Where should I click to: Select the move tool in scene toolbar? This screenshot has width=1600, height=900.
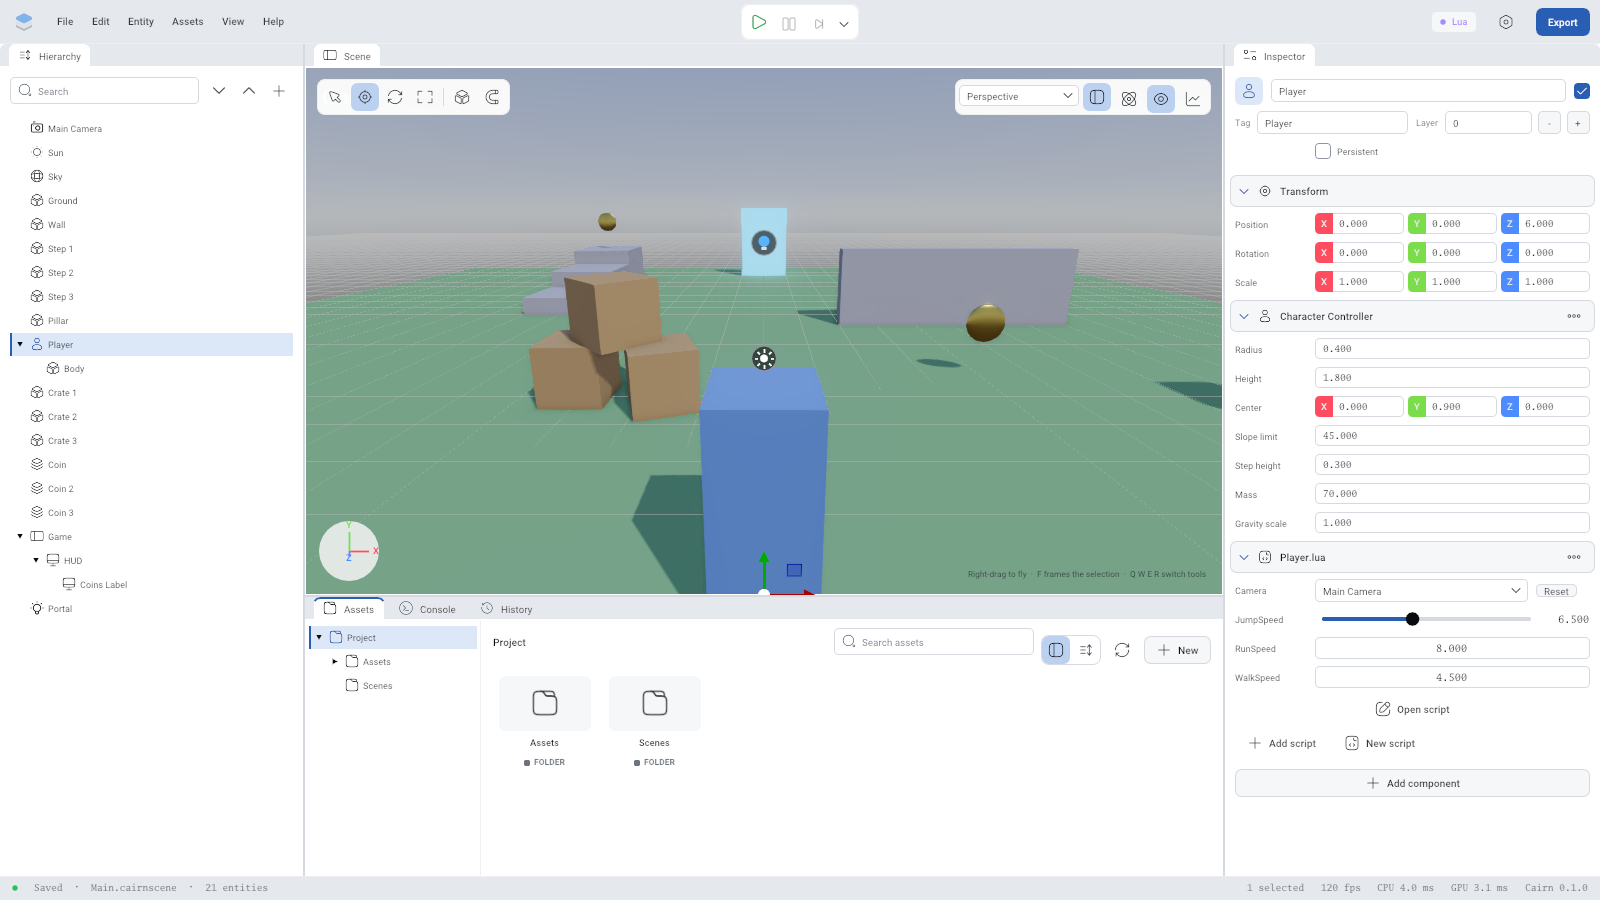pos(365,97)
